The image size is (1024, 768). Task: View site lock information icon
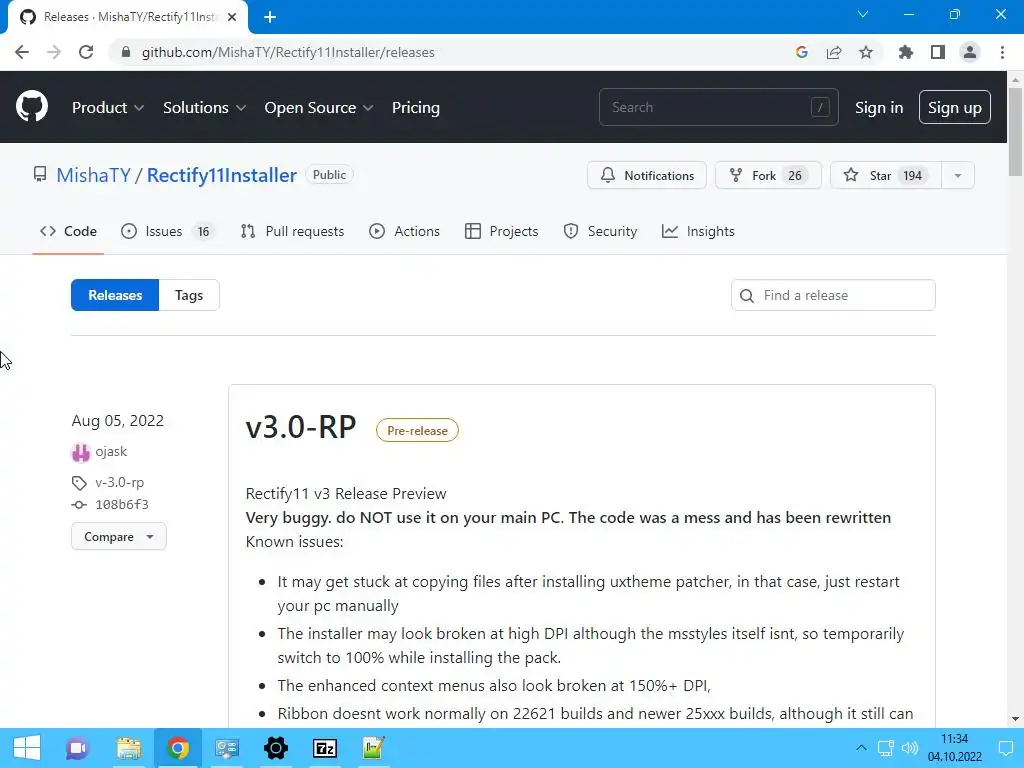(x=126, y=52)
